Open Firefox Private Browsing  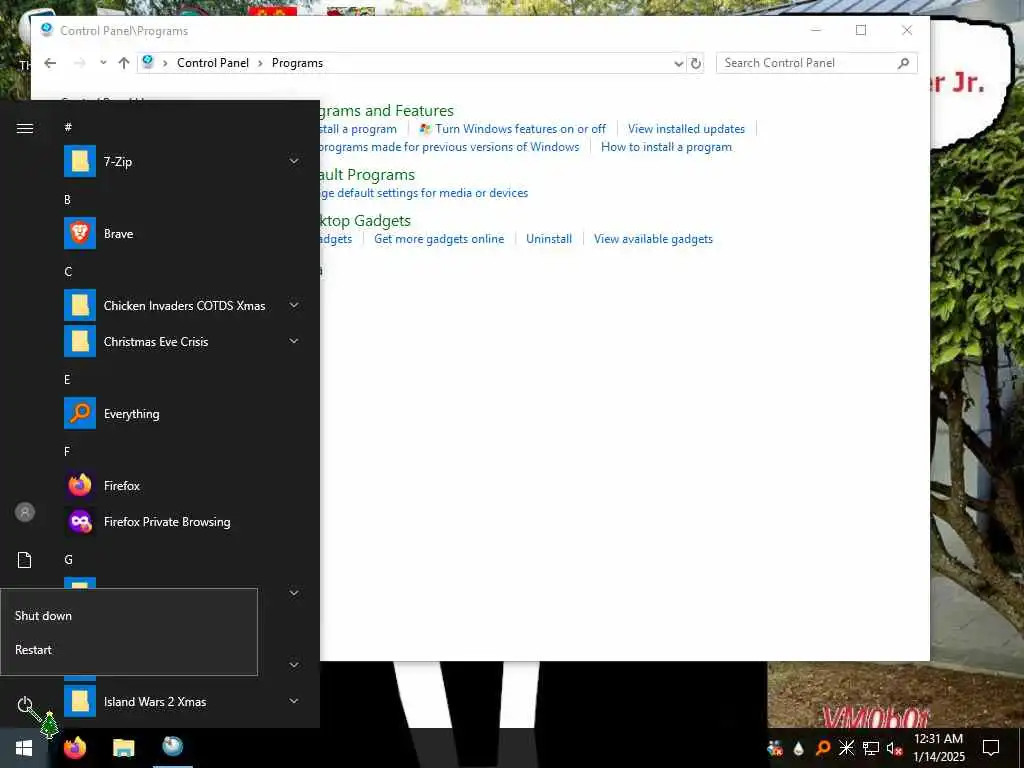182,521
